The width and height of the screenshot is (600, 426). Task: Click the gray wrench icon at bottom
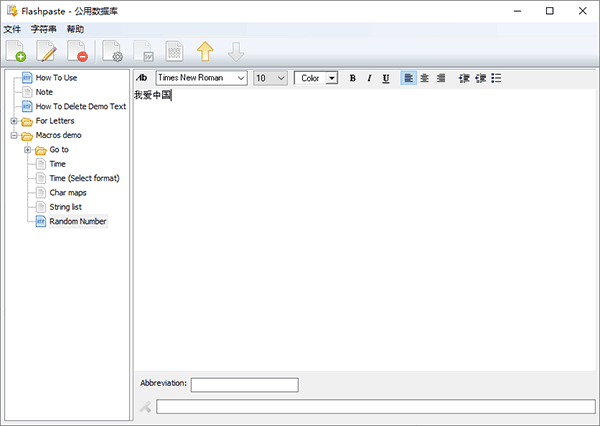point(145,406)
